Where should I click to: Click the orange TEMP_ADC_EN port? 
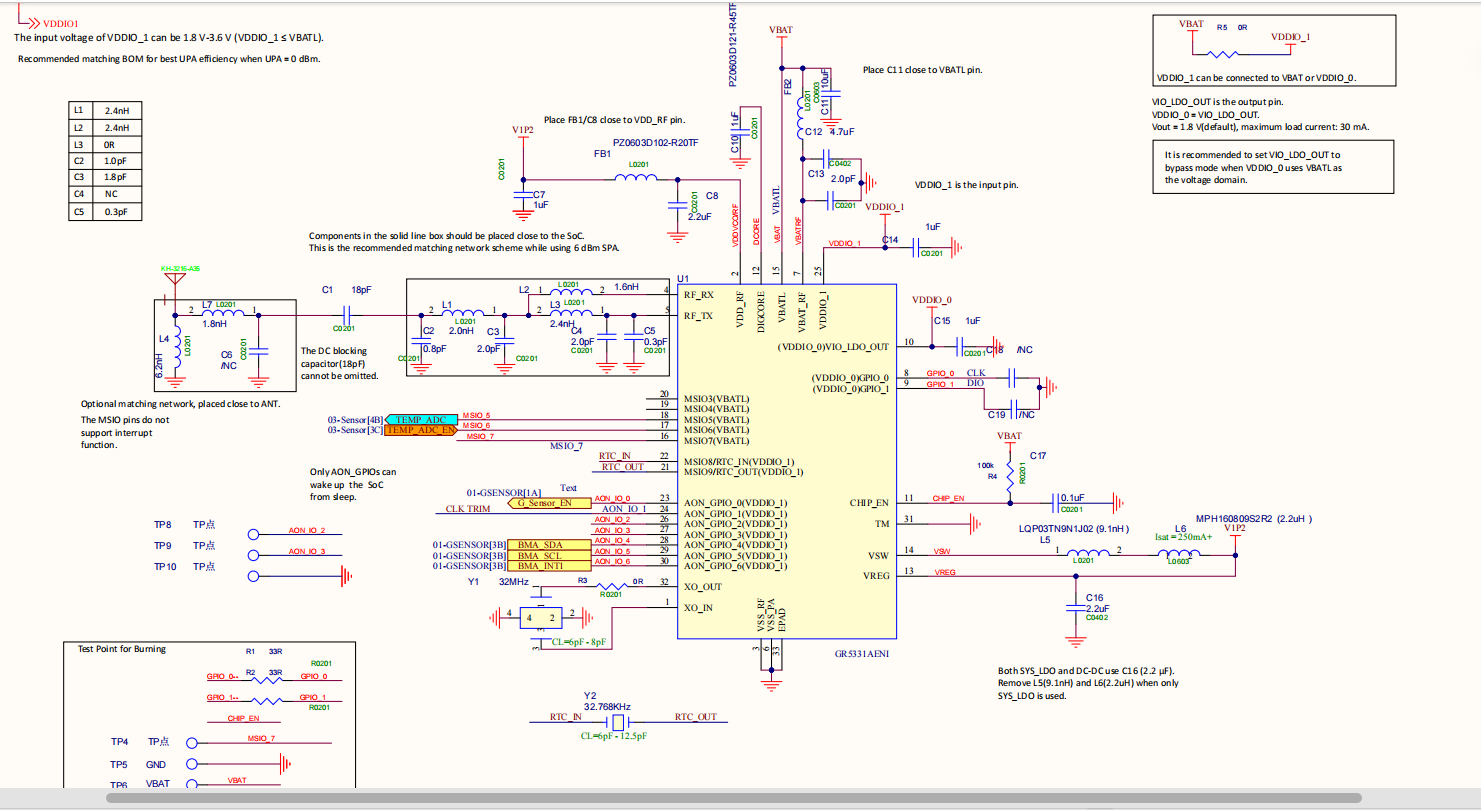421,430
